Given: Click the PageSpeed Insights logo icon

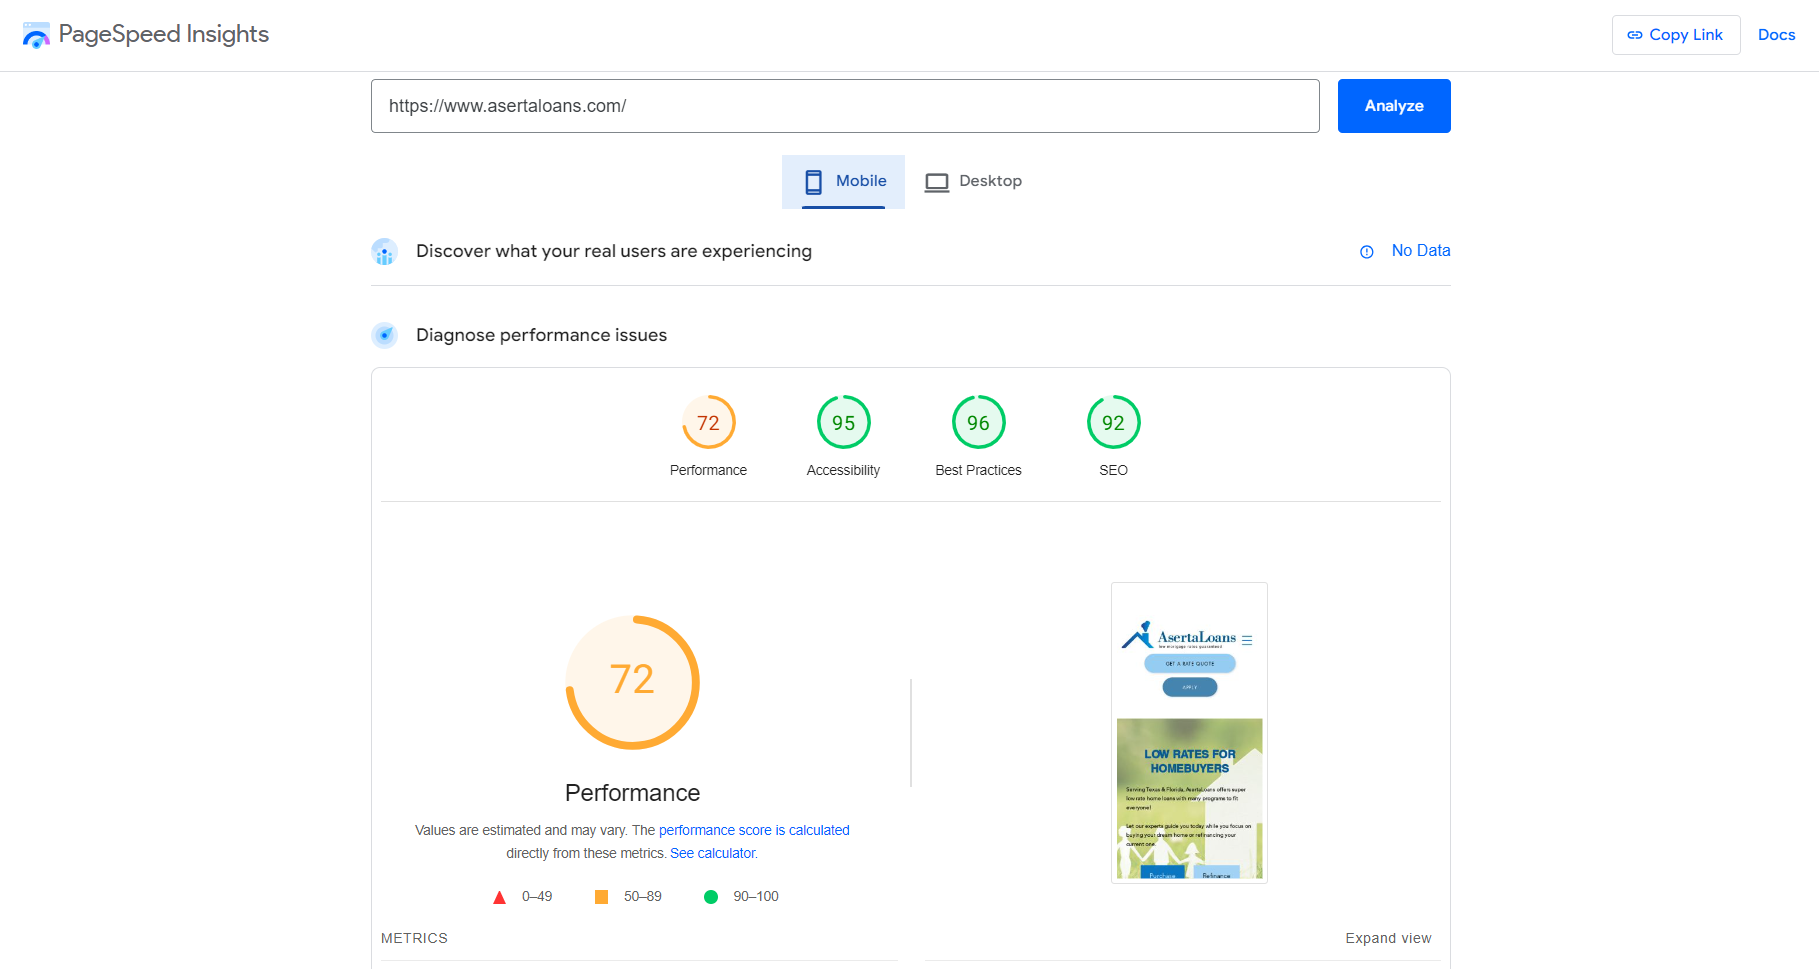Looking at the screenshot, I should pyautogui.click(x=36, y=35).
